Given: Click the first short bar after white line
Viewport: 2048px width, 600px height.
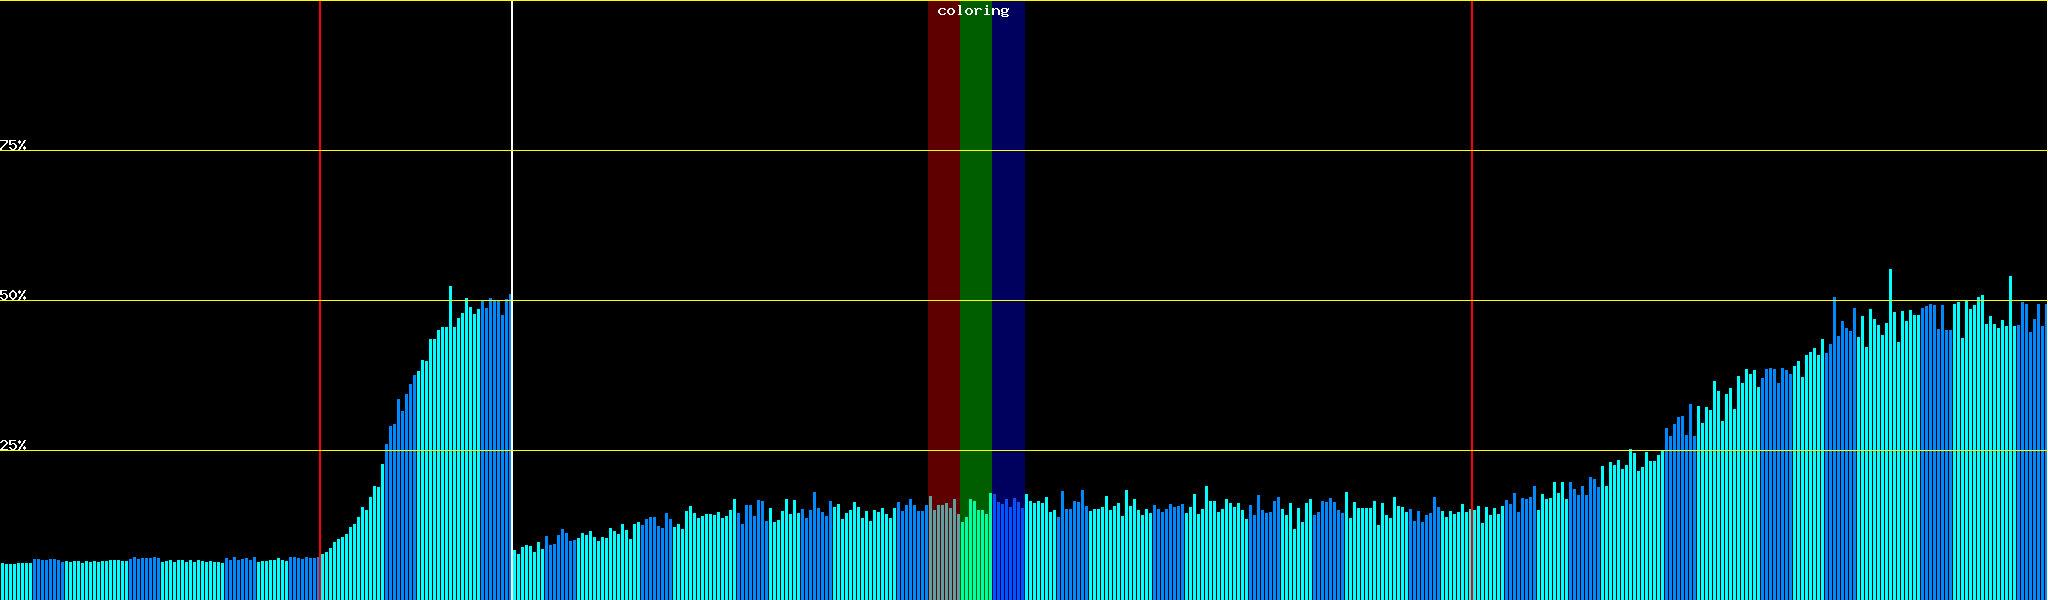Looking at the screenshot, I should [x=515, y=575].
